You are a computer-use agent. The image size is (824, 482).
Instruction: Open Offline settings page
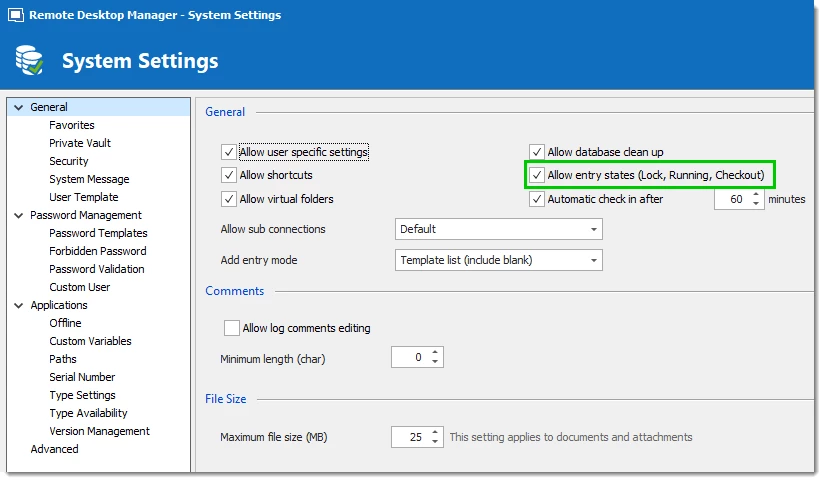[x=65, y=323]
